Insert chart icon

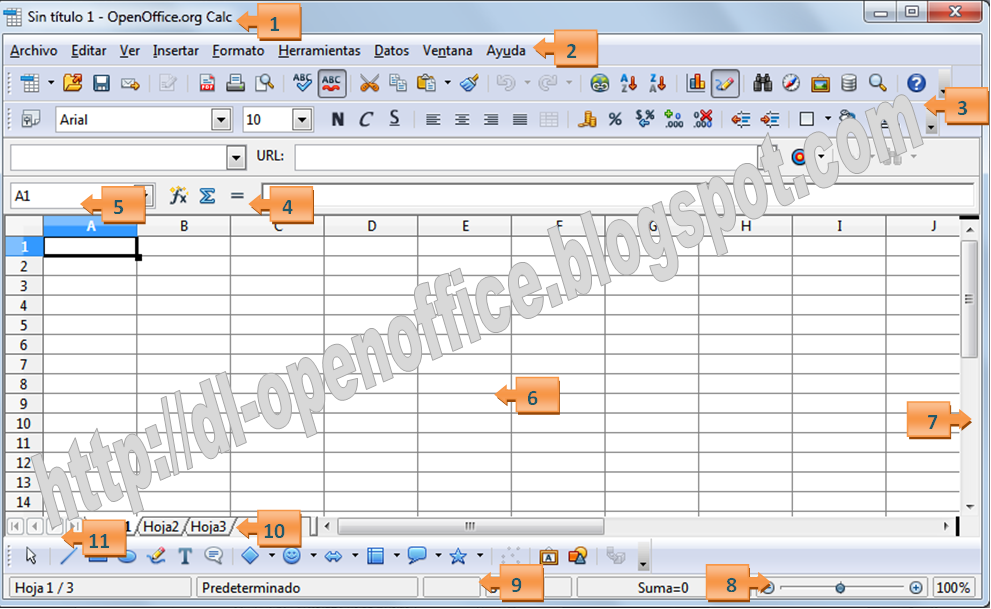click(696, 83)
